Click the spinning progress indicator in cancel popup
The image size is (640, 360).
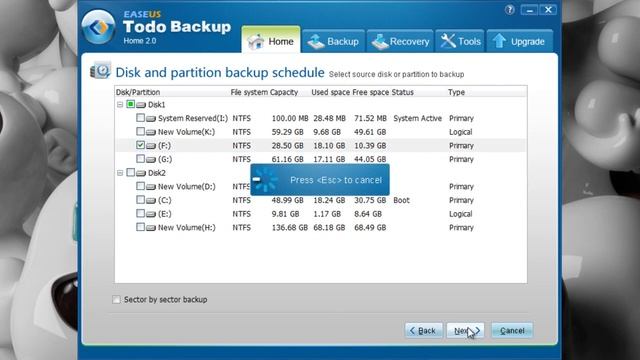(265, 180)
